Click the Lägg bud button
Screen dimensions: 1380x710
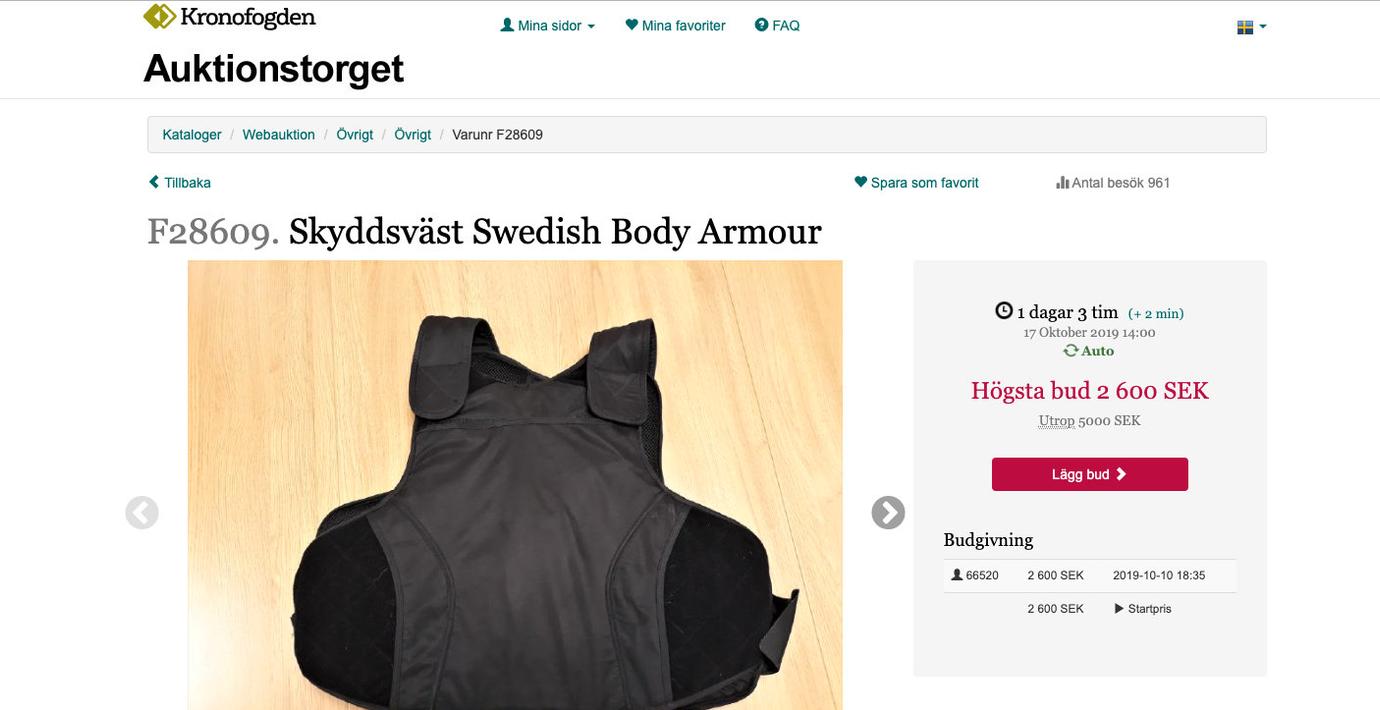(x=1090, y=474)
